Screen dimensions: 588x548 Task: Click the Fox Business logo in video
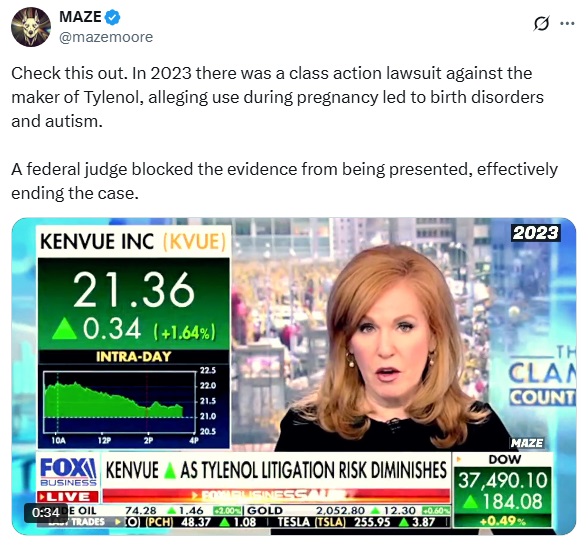click(68, 471)
